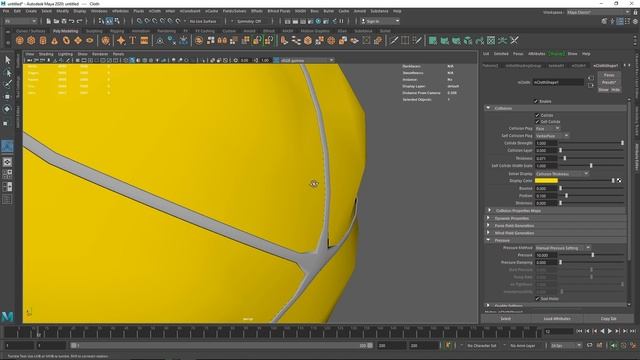Click the Pressure slider handle
The height and width of the screenshot is (360, 640).
(x=593, y=255)
